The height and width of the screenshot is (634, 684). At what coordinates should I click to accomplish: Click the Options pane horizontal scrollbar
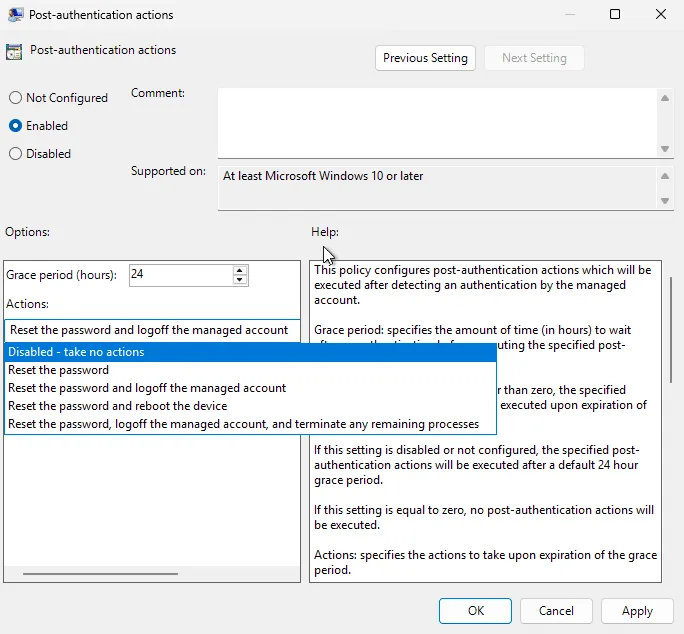pos(100,574)
